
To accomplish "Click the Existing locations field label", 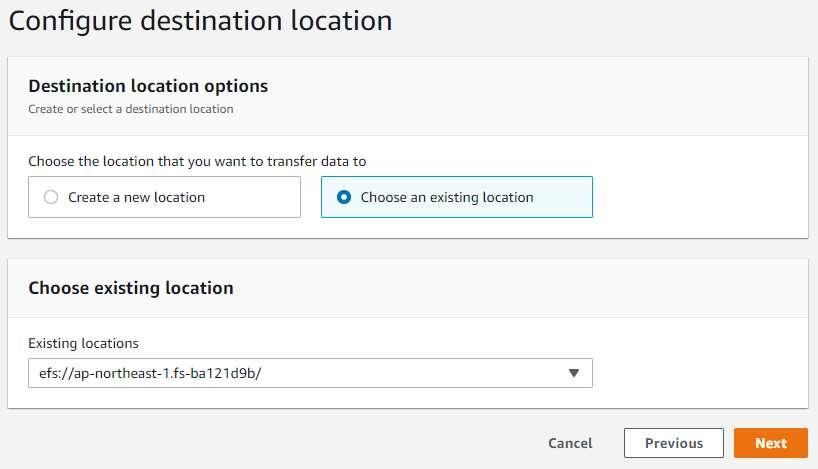I will coord(83,343).
